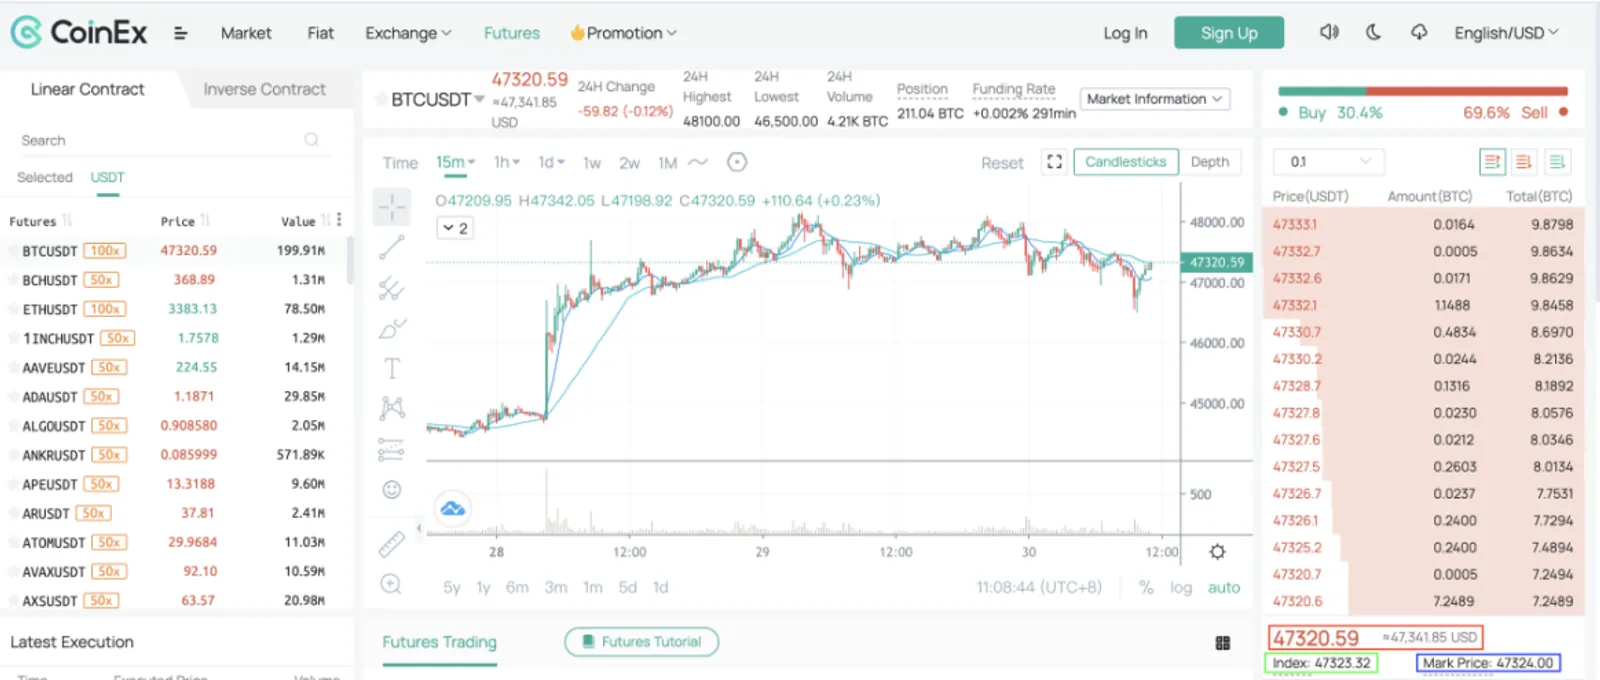Show sell orders only view
1600x680 pixels.
(1524, 162)
